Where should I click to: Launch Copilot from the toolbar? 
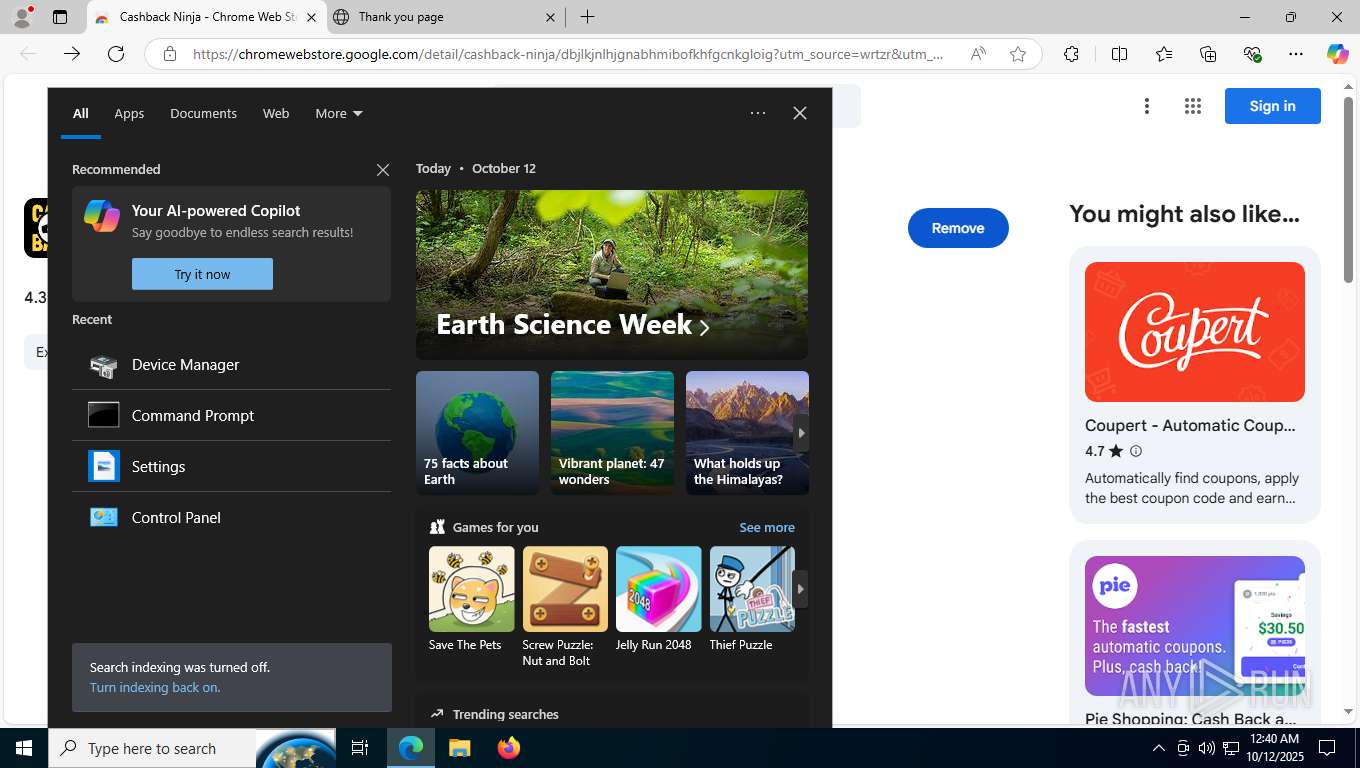coord(1337,54)
